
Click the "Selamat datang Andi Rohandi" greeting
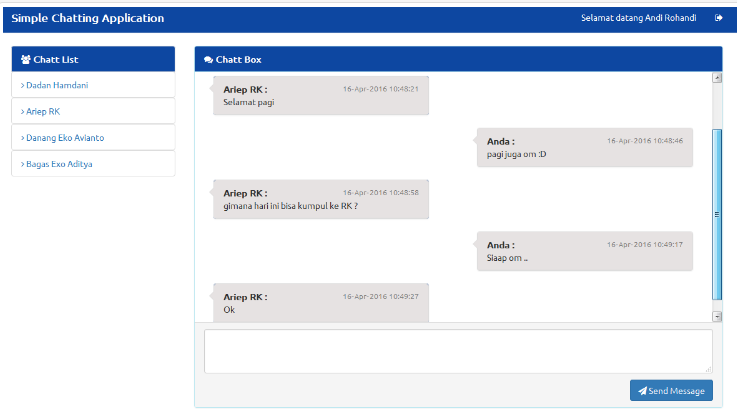click(x=638, y=18)
